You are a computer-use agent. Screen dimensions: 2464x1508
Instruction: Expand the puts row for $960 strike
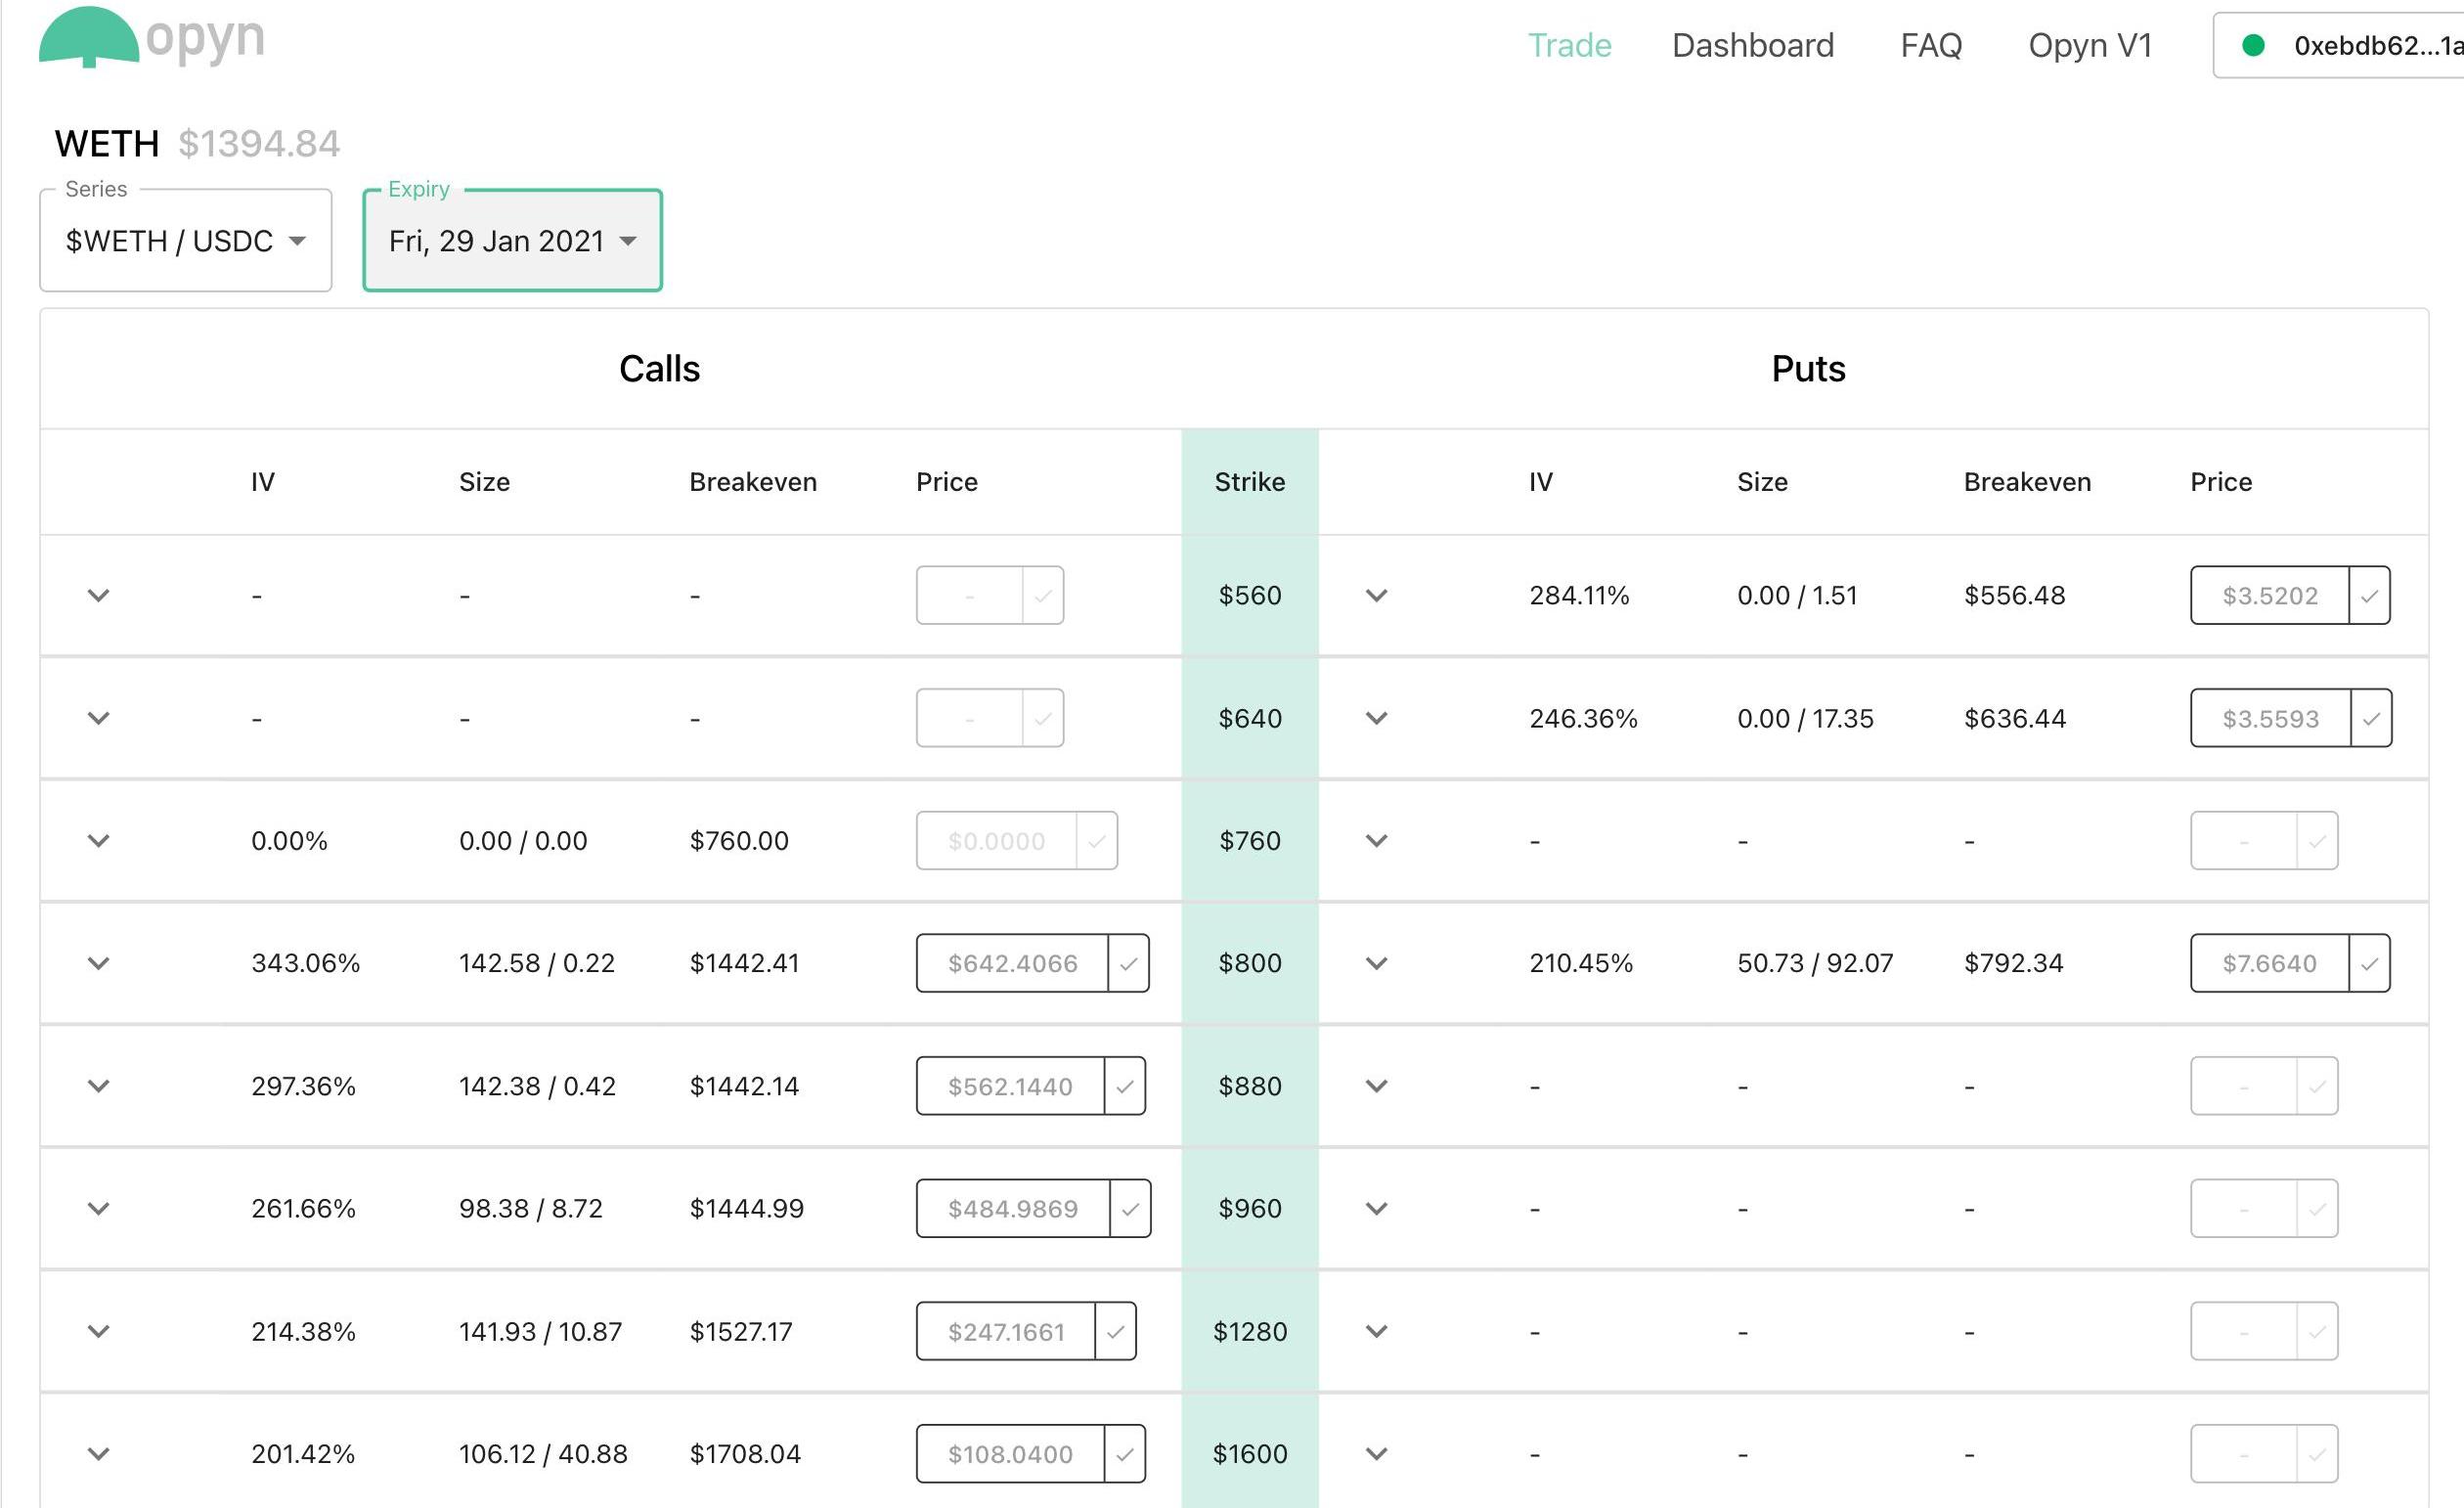pyautogui.click(x=1377, y=1209)
